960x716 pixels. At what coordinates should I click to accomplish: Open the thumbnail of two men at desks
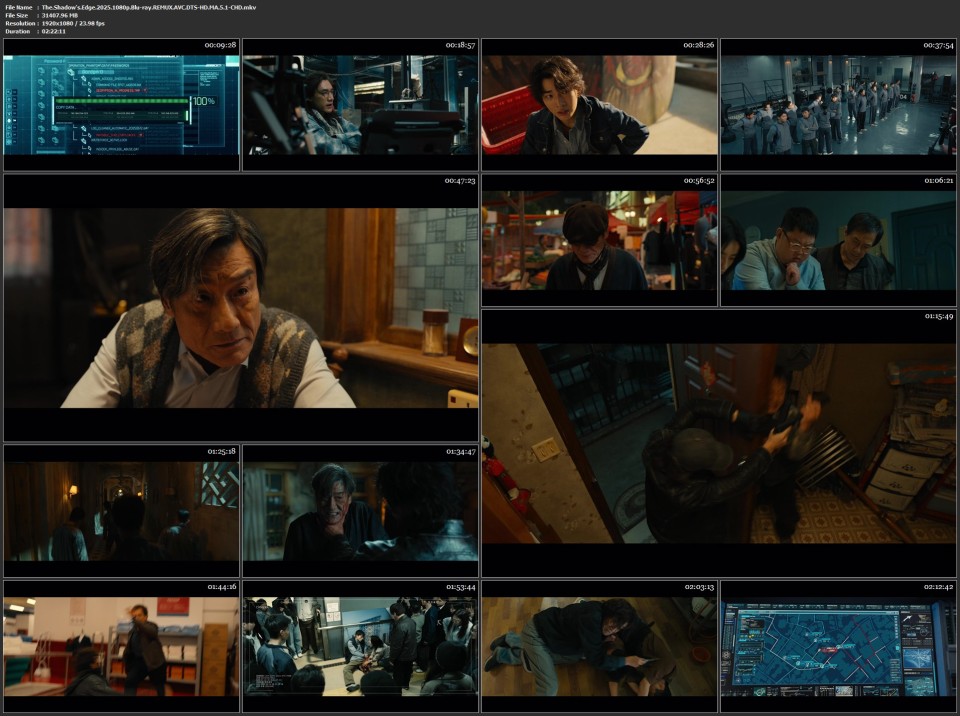click(x=840, y=240)
